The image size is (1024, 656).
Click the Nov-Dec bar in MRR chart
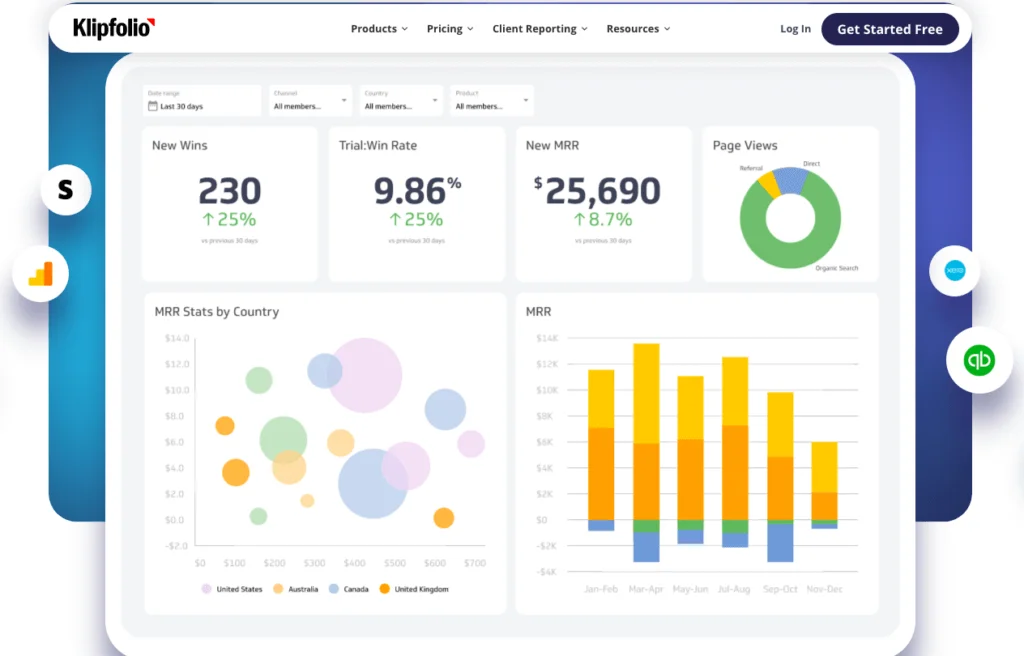(x=824, y=485)
